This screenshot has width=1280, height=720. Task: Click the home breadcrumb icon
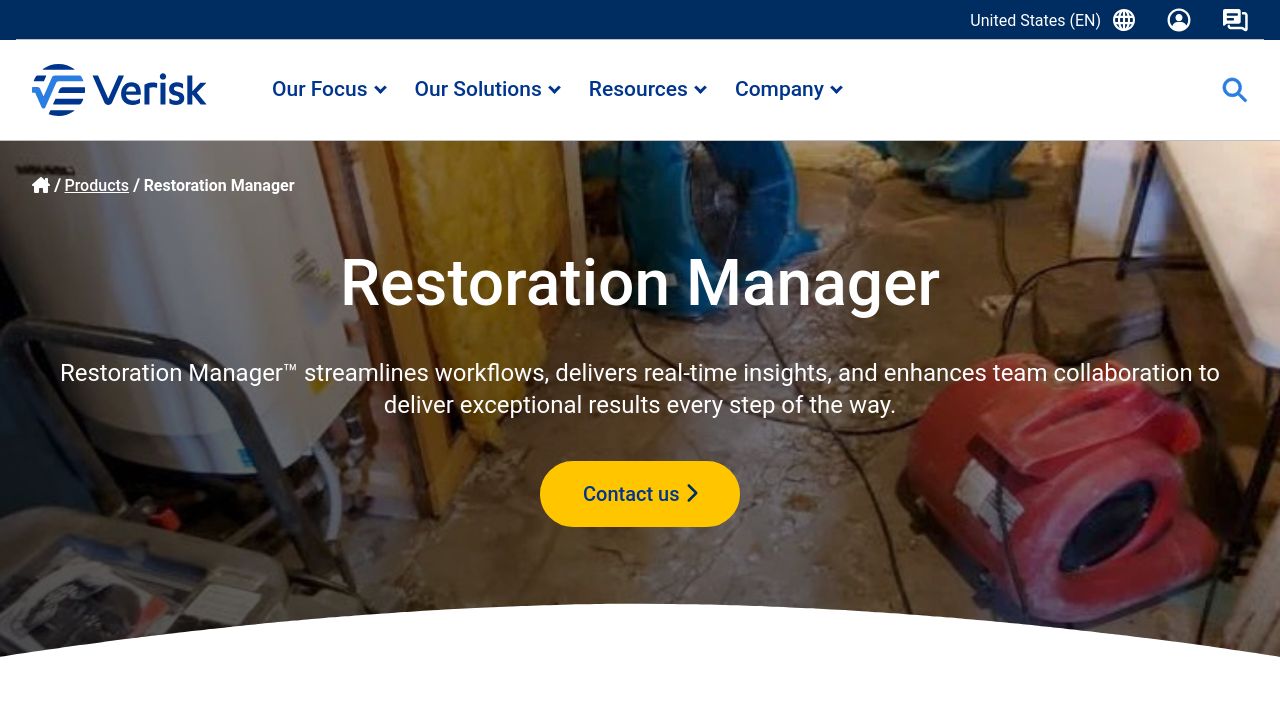point(41,184)
